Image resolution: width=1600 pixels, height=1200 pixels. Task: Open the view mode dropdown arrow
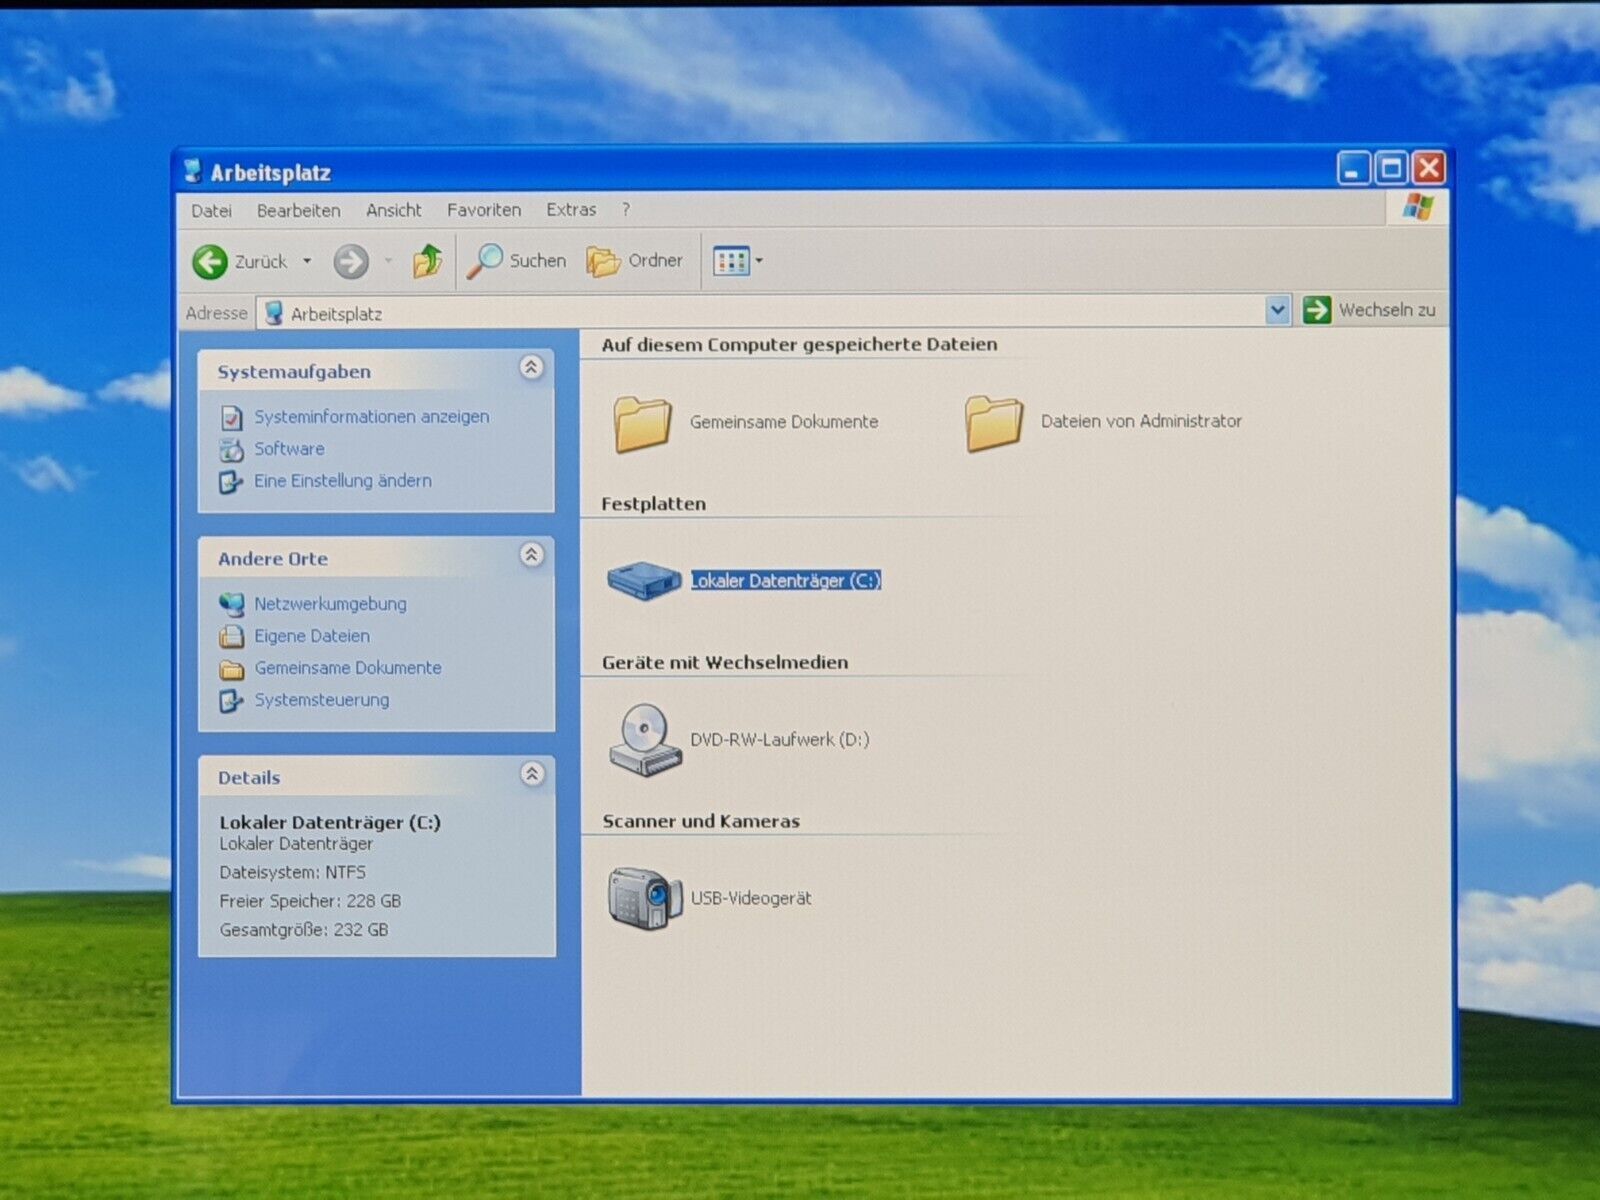click(759, 262)
